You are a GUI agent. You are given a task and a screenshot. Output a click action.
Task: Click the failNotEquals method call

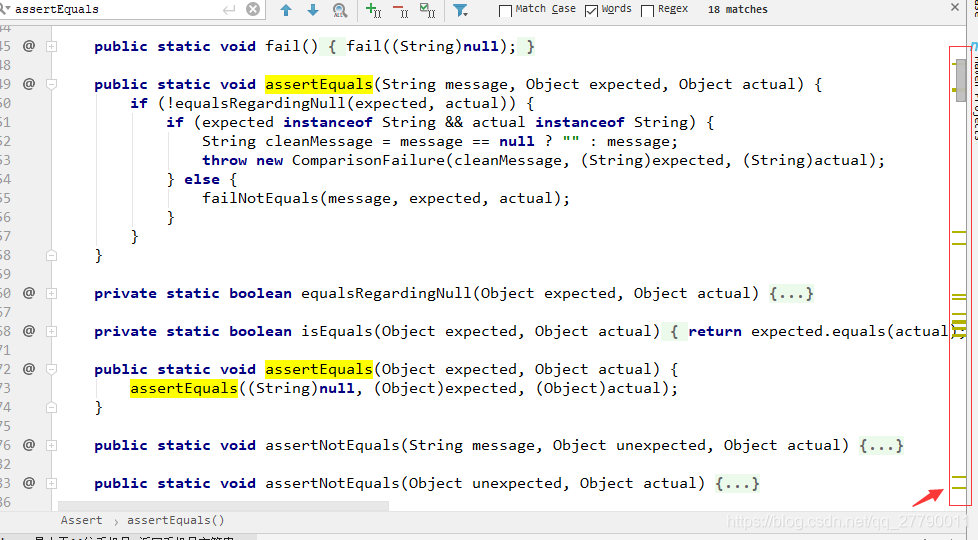pyautogui.click(x=260, y=198)
